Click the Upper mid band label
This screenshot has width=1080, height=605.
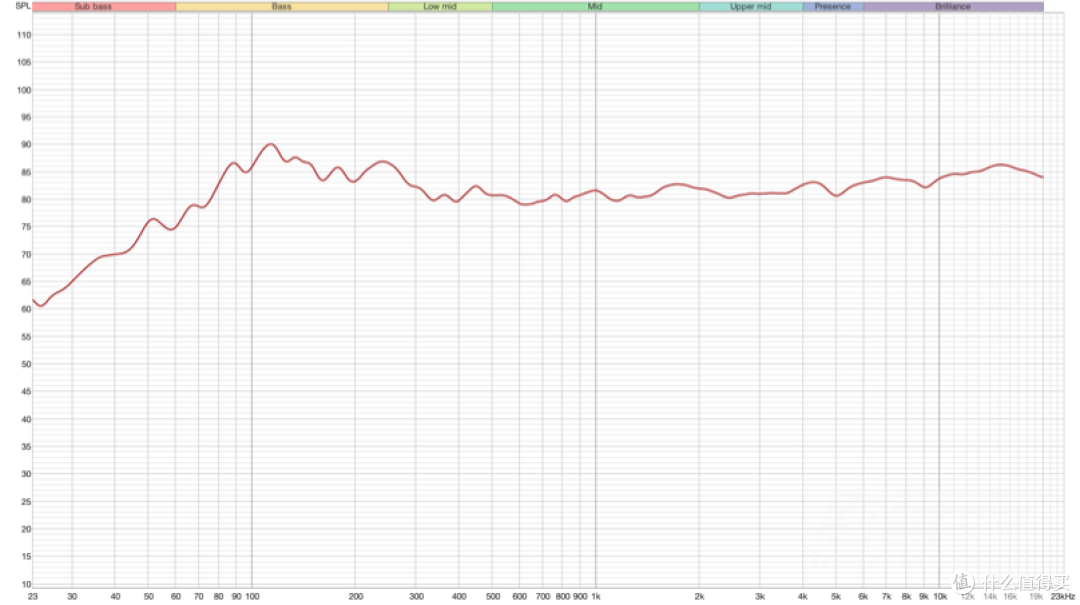click(x=751, y=6)
